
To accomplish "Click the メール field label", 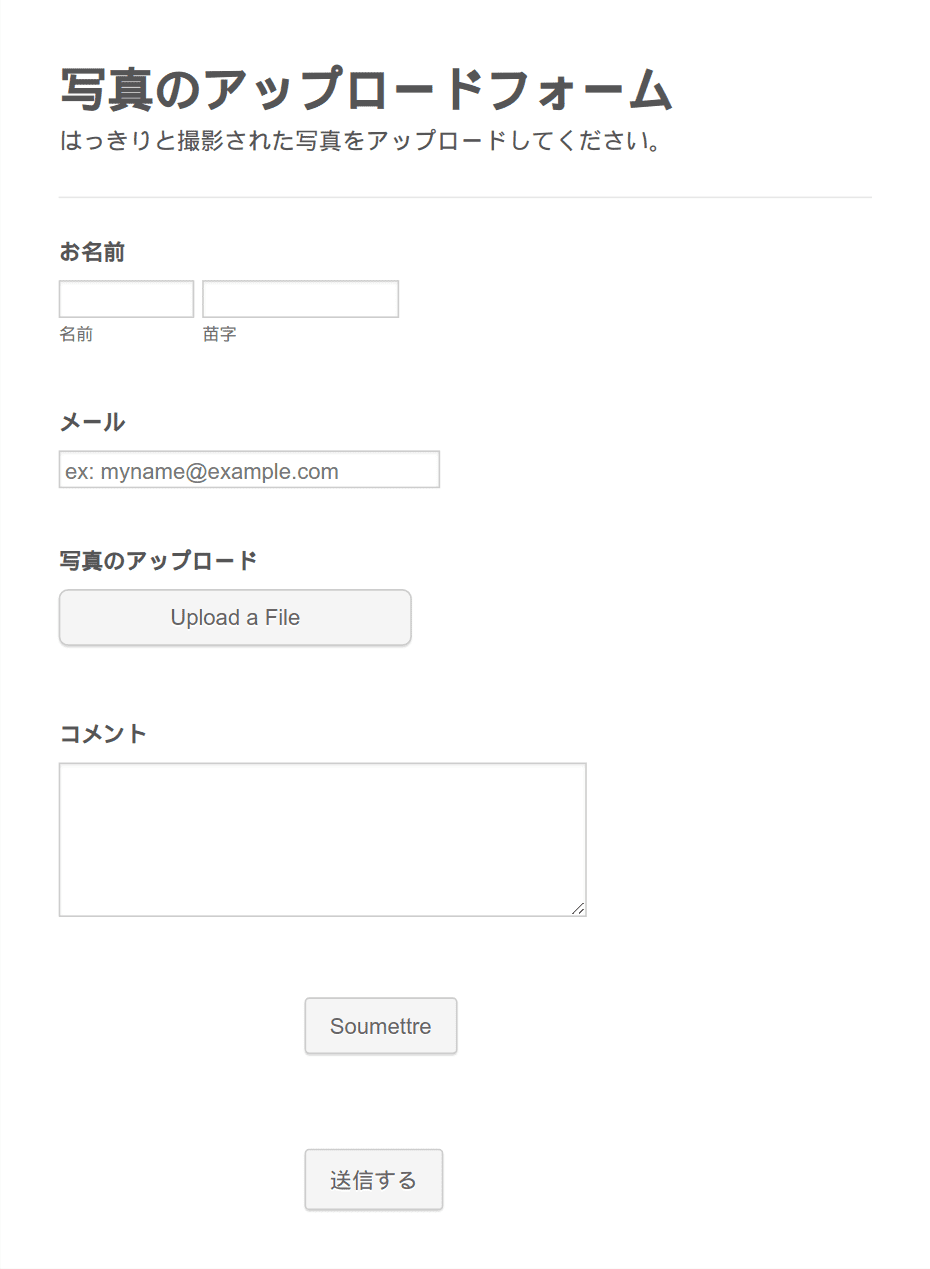I will click(x=92, y=422).
